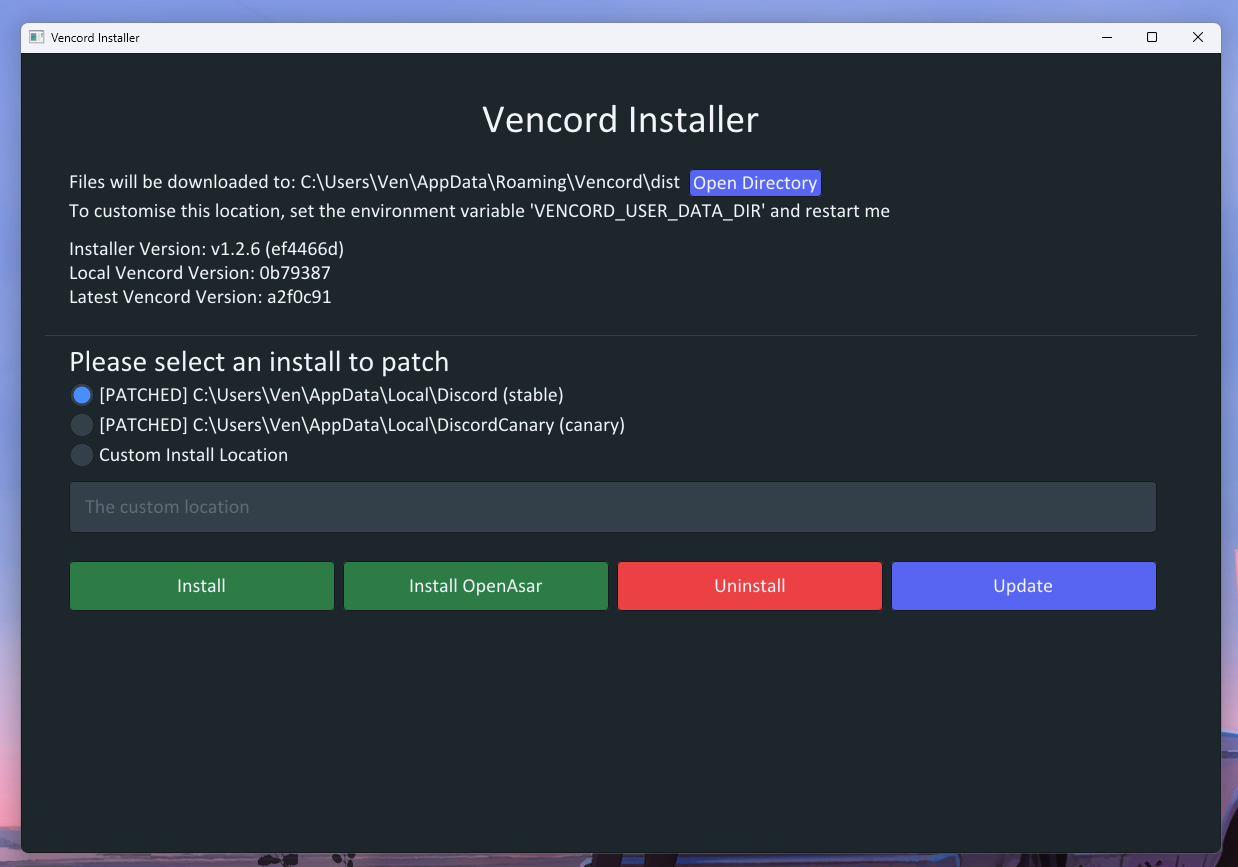Click the '[PATCHED] C:\Users\Ven\AppData\Local\Discord (stable)' label
The image size is (1238, 867).
tap(331, 395)
